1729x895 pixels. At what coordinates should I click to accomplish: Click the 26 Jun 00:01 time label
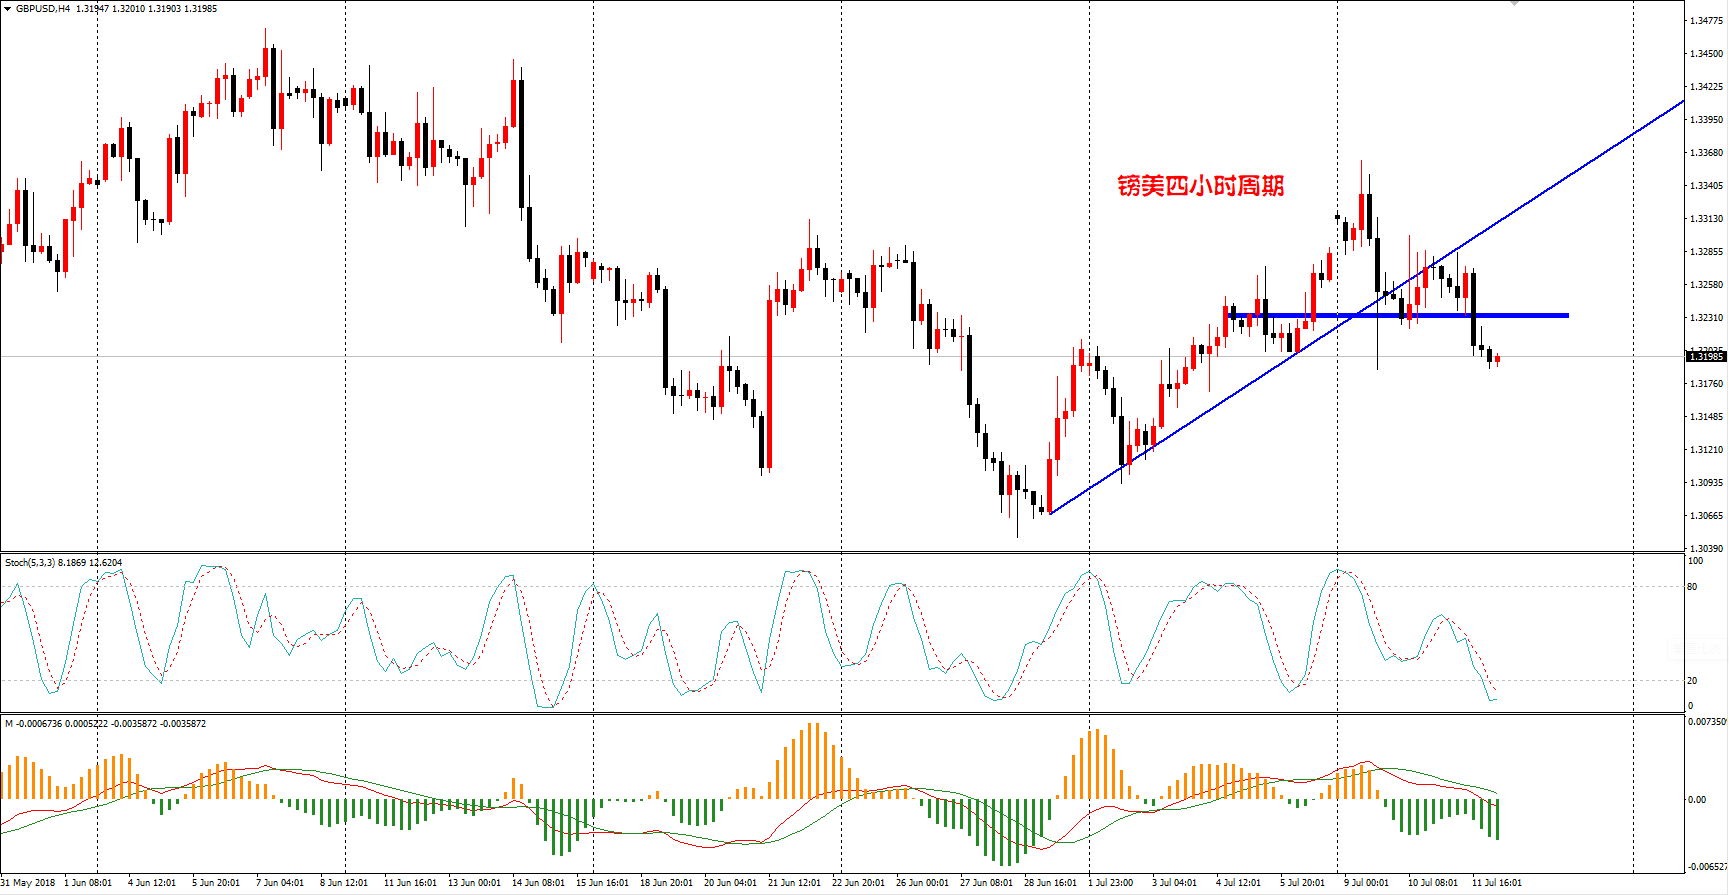coord(922,883)
